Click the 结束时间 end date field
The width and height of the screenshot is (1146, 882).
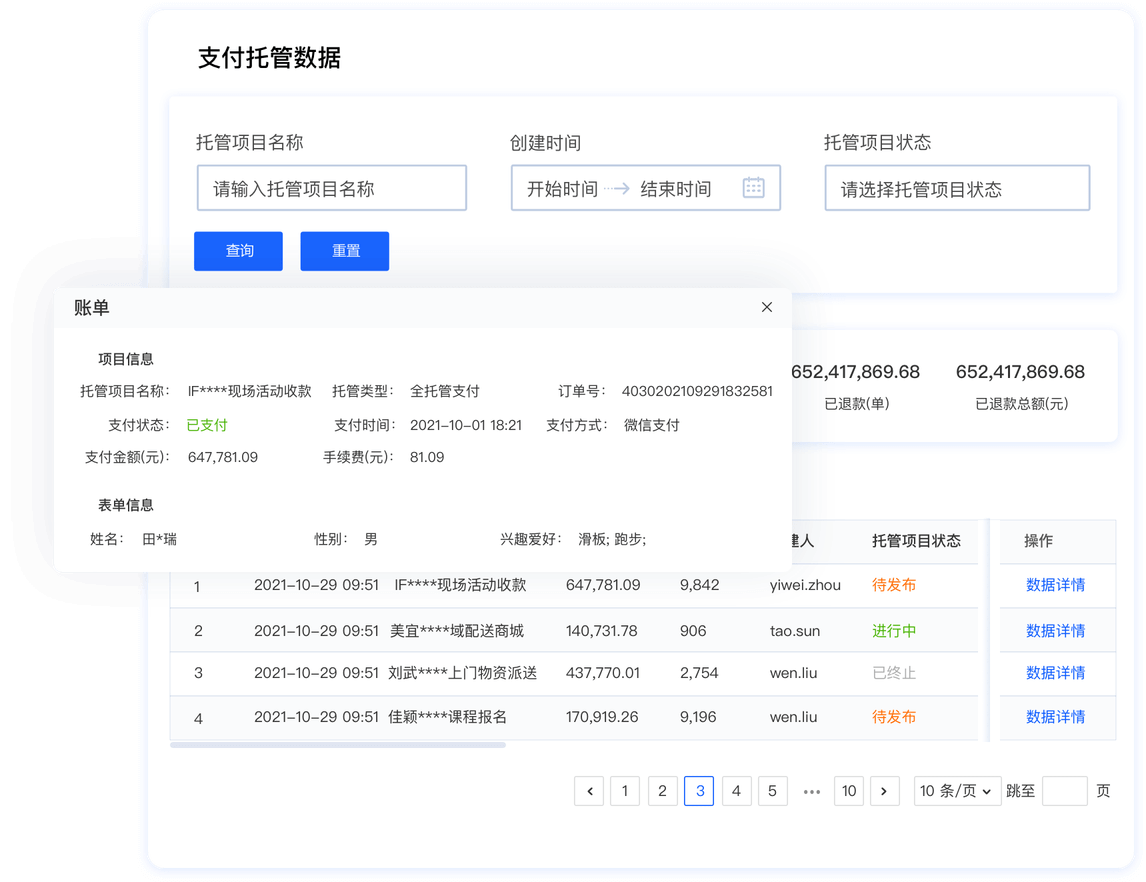pos(676,189)
